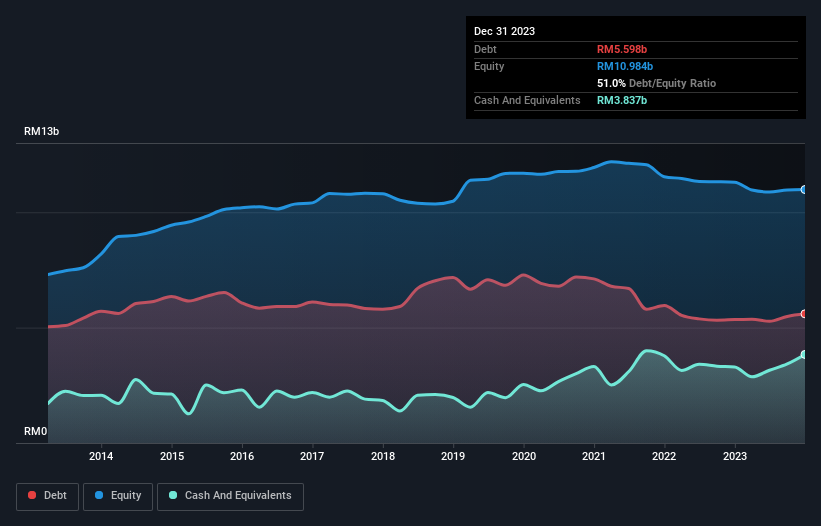Select the Cash endpoint marker on chart
Image resolution: width=821 pixels, height=526 pixels.
pyautogui.click(x=804, y=354)
